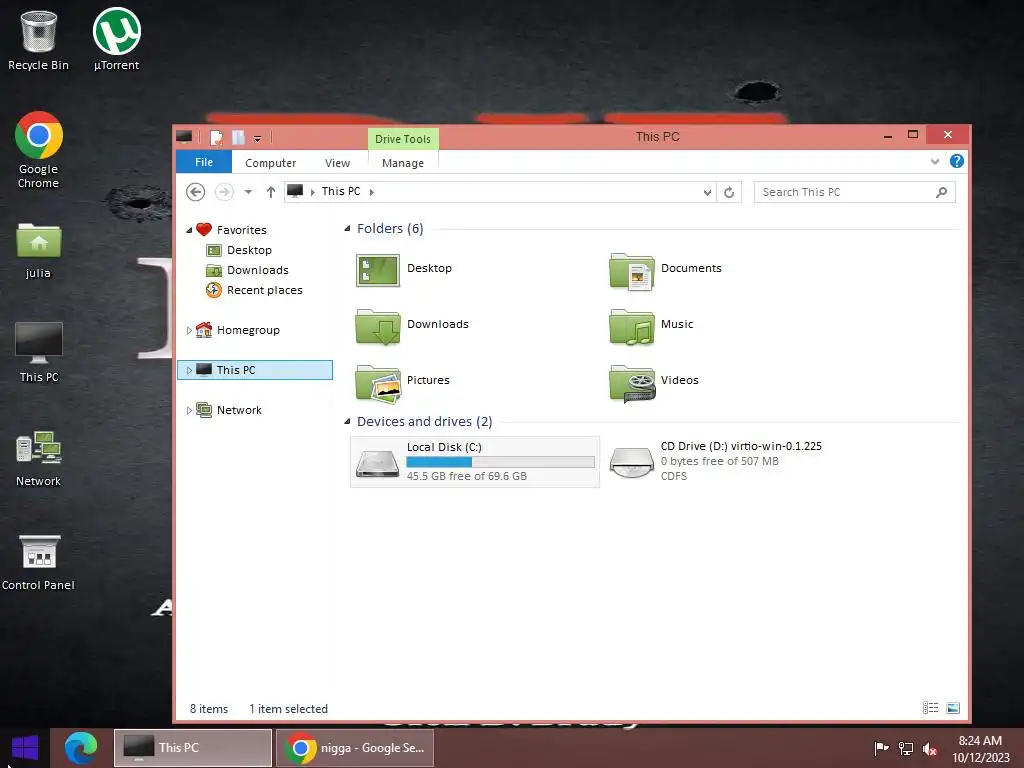The height and width of the screenshot is (768, 1024).
Task: Collapse the Devices and drives section
Action: [x=347, y=422]
